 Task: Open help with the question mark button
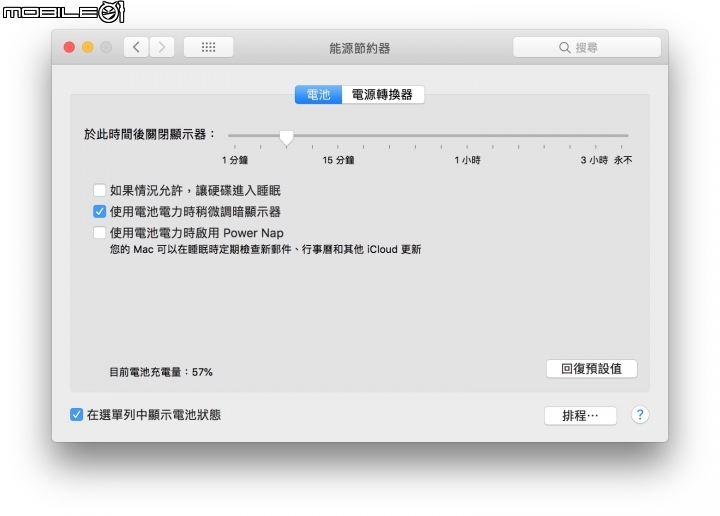(640, 415)
